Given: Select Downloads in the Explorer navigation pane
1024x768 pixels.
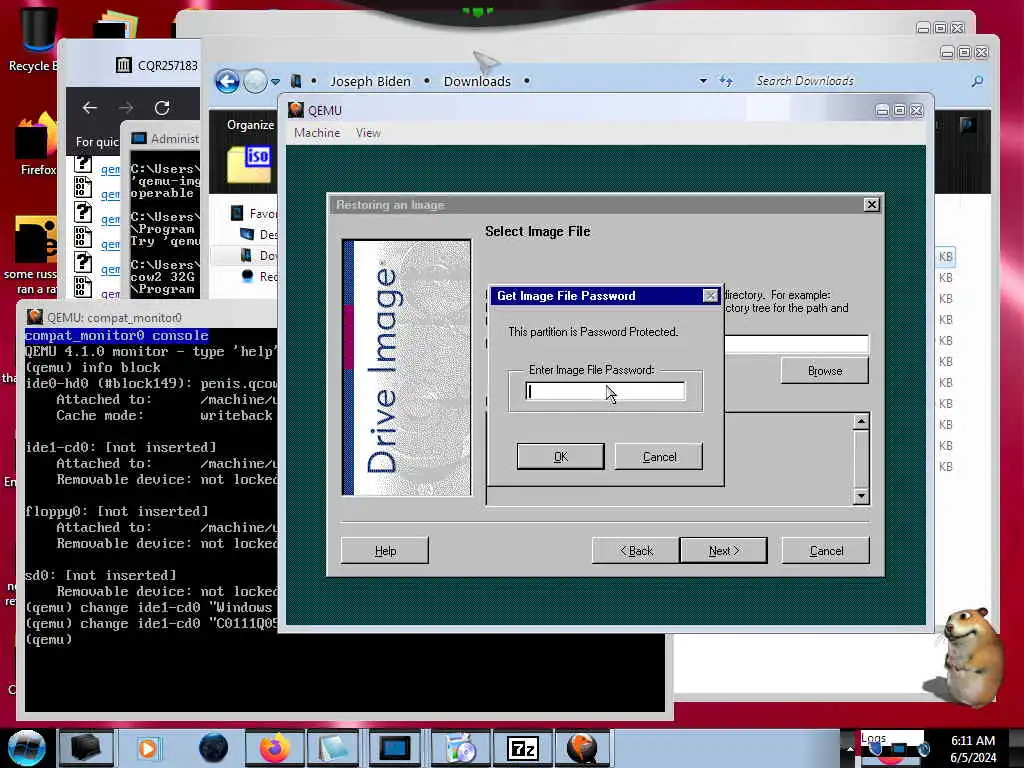Looking at the screenshot, I should (x=259, y=255).
